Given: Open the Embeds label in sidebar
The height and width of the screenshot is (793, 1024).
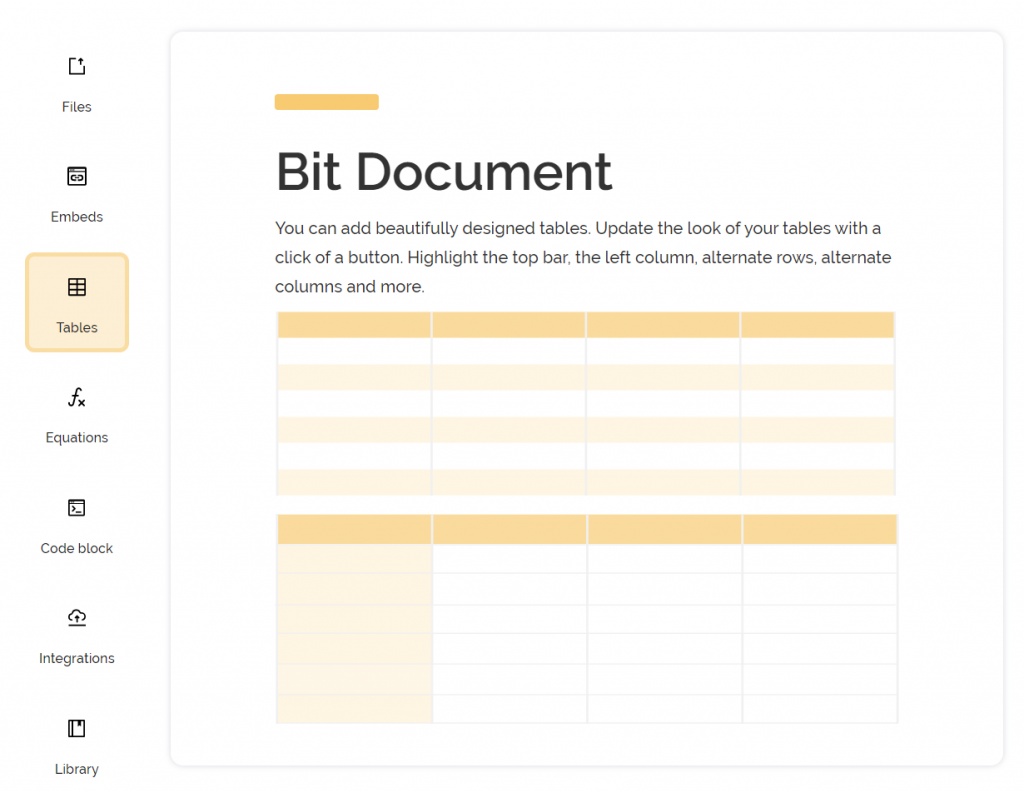Looking at the screenshot, I should coord(76,217).
